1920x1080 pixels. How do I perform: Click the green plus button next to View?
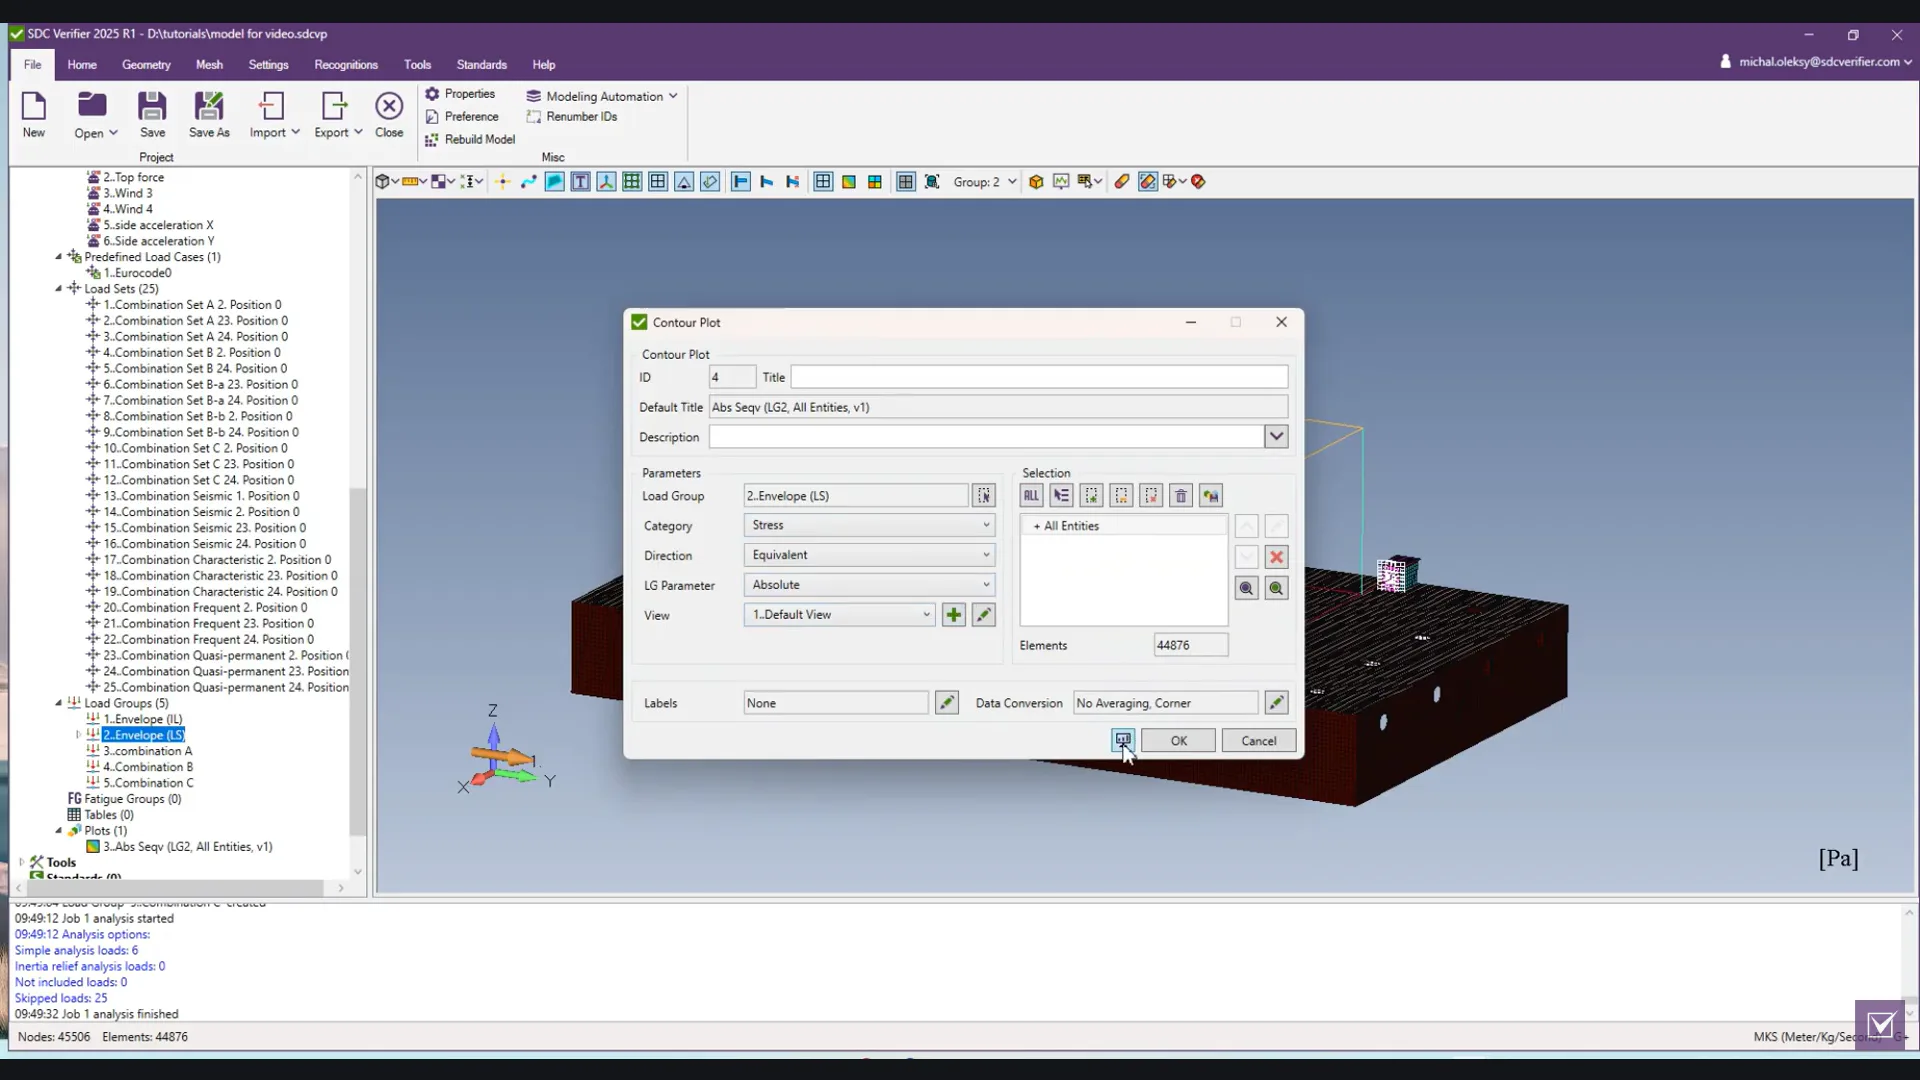click(x=954, y=615)
